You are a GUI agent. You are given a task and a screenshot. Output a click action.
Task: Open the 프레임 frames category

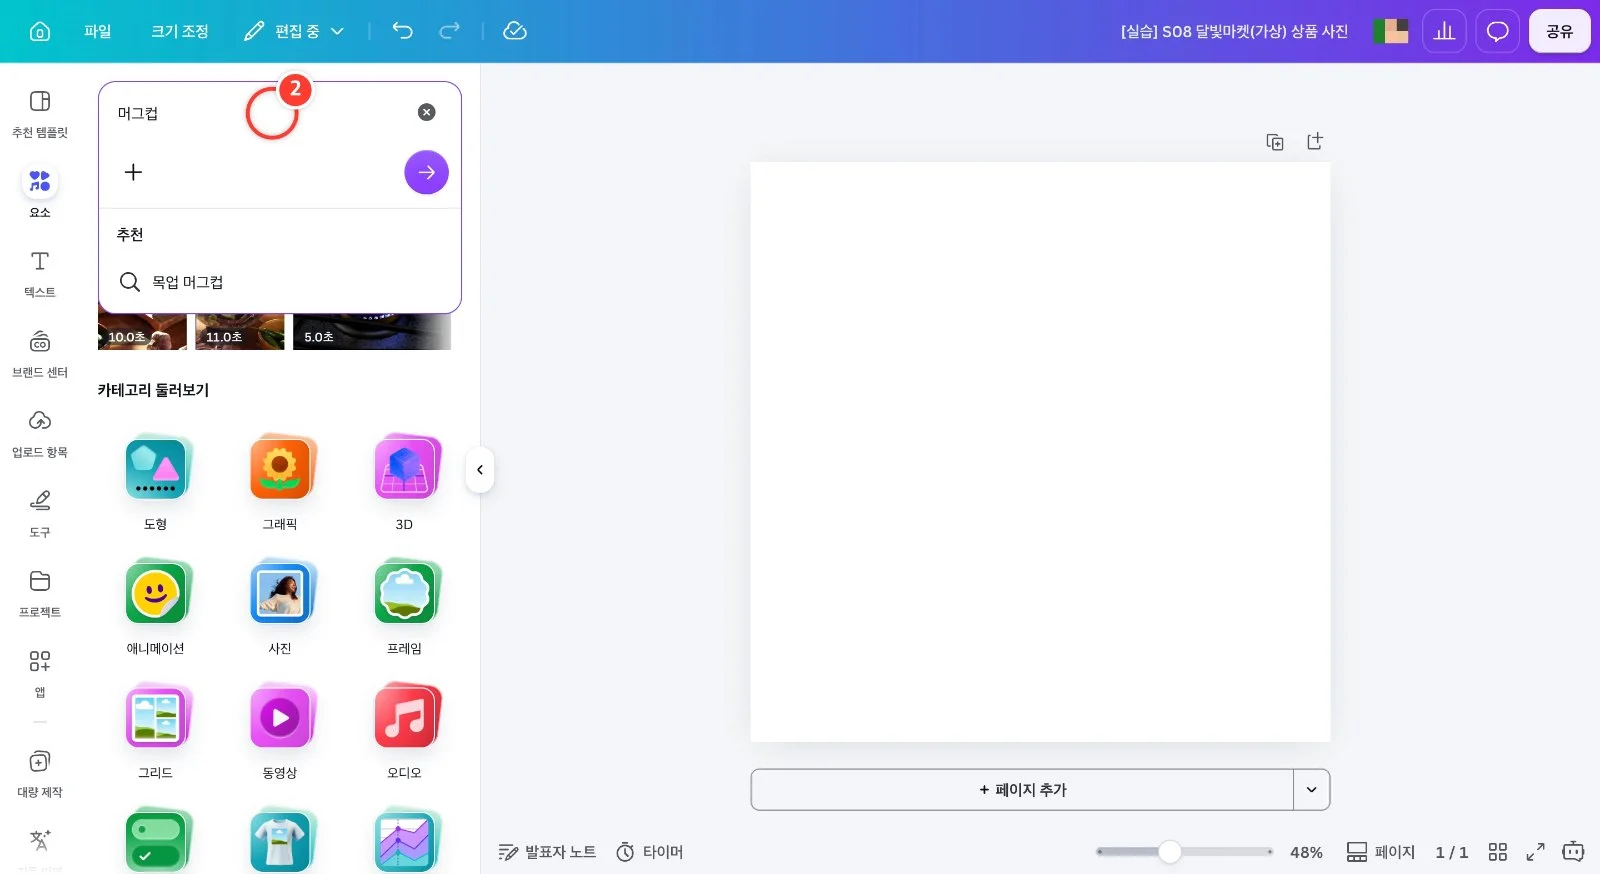point(404,606)
